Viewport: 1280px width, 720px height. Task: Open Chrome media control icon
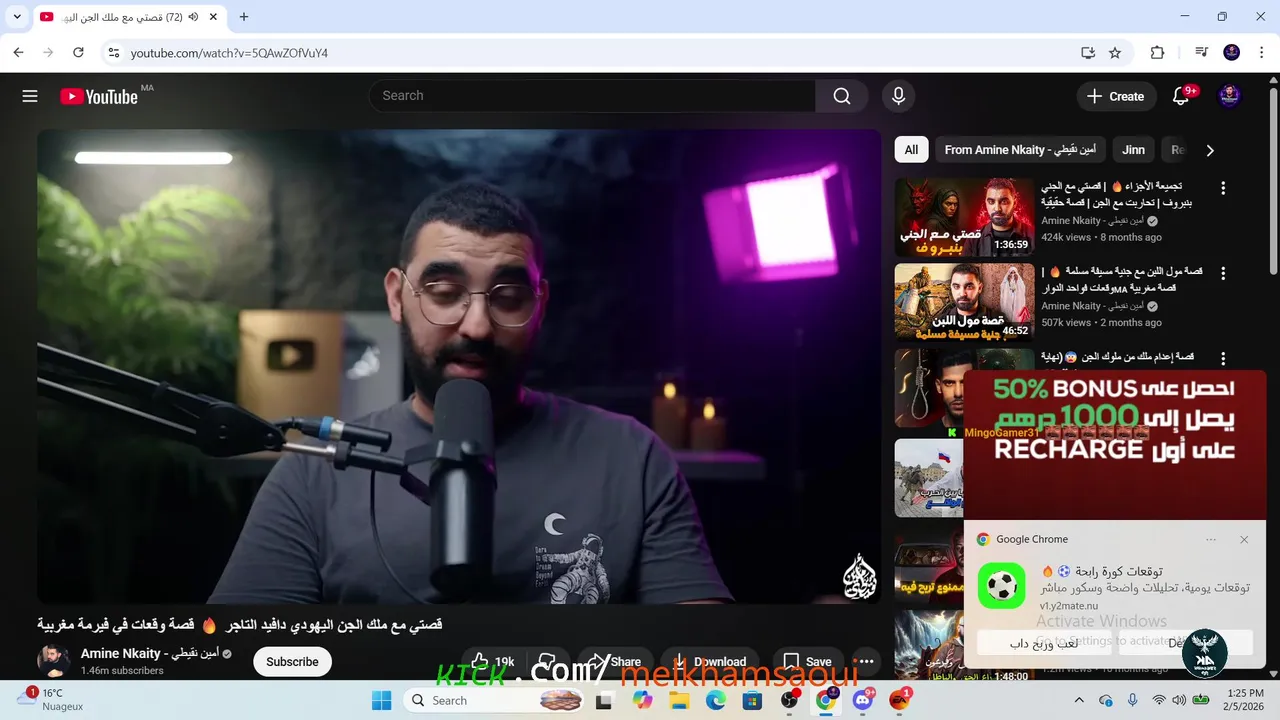[x=1201, y=53]
